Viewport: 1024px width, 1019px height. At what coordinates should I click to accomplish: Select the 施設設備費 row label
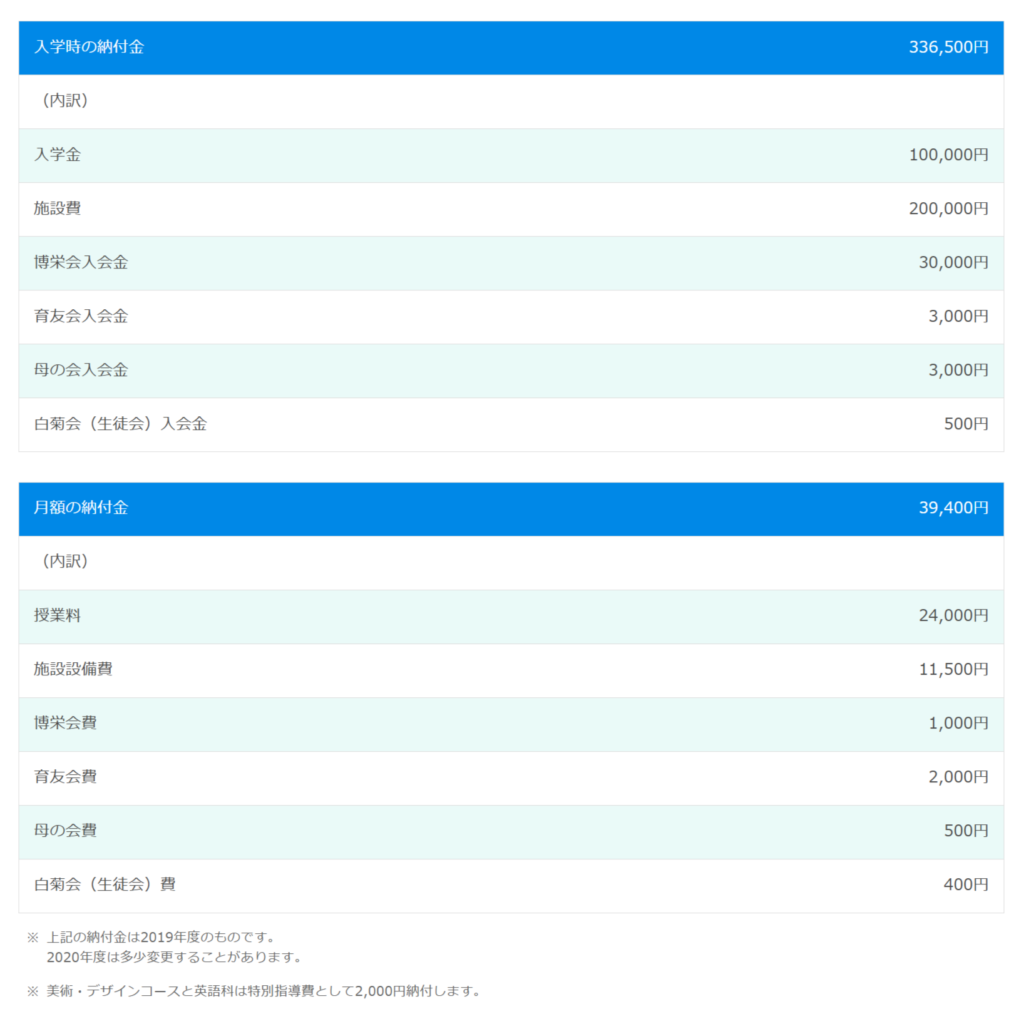point(73,669)
